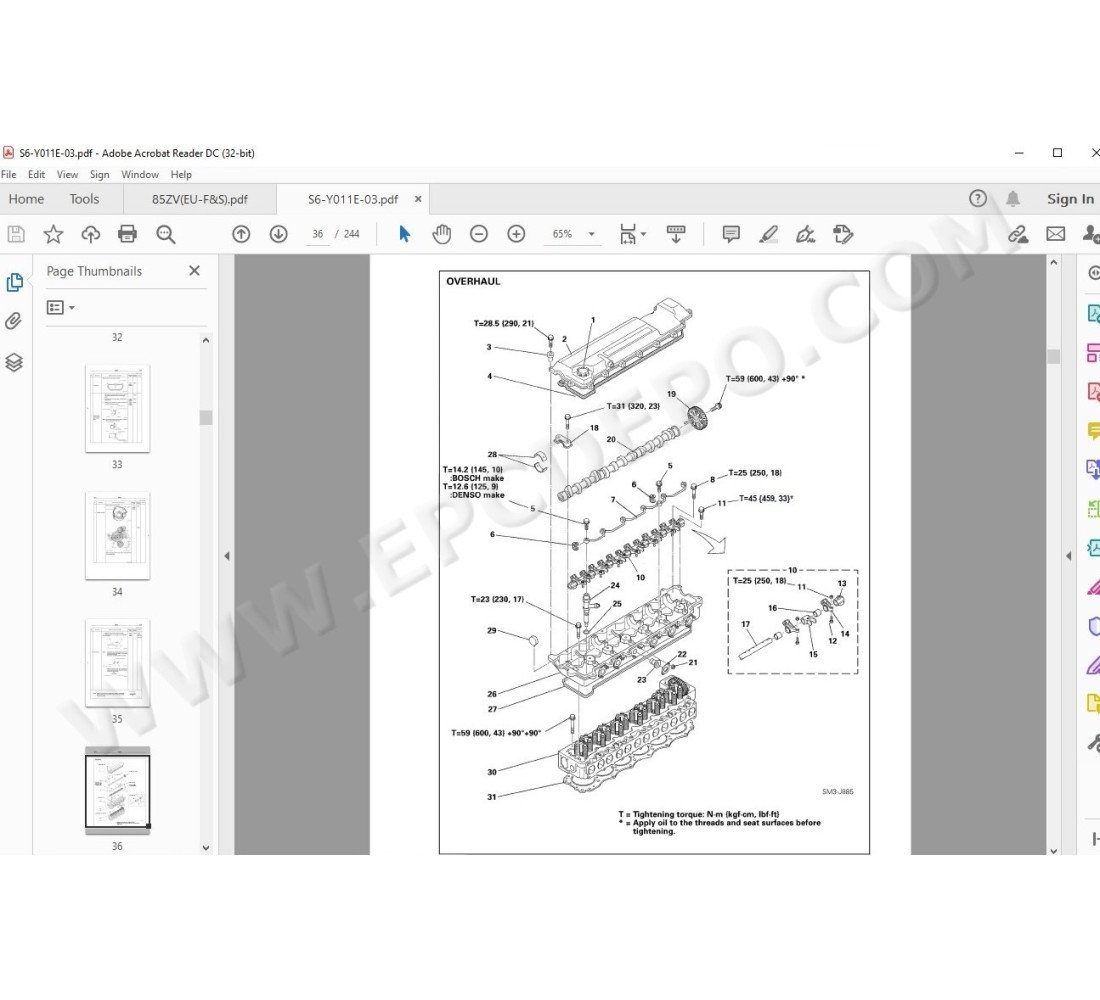Open the Sign menu
This screenshot has height=1000, width=1100.
tap(100, 174)
